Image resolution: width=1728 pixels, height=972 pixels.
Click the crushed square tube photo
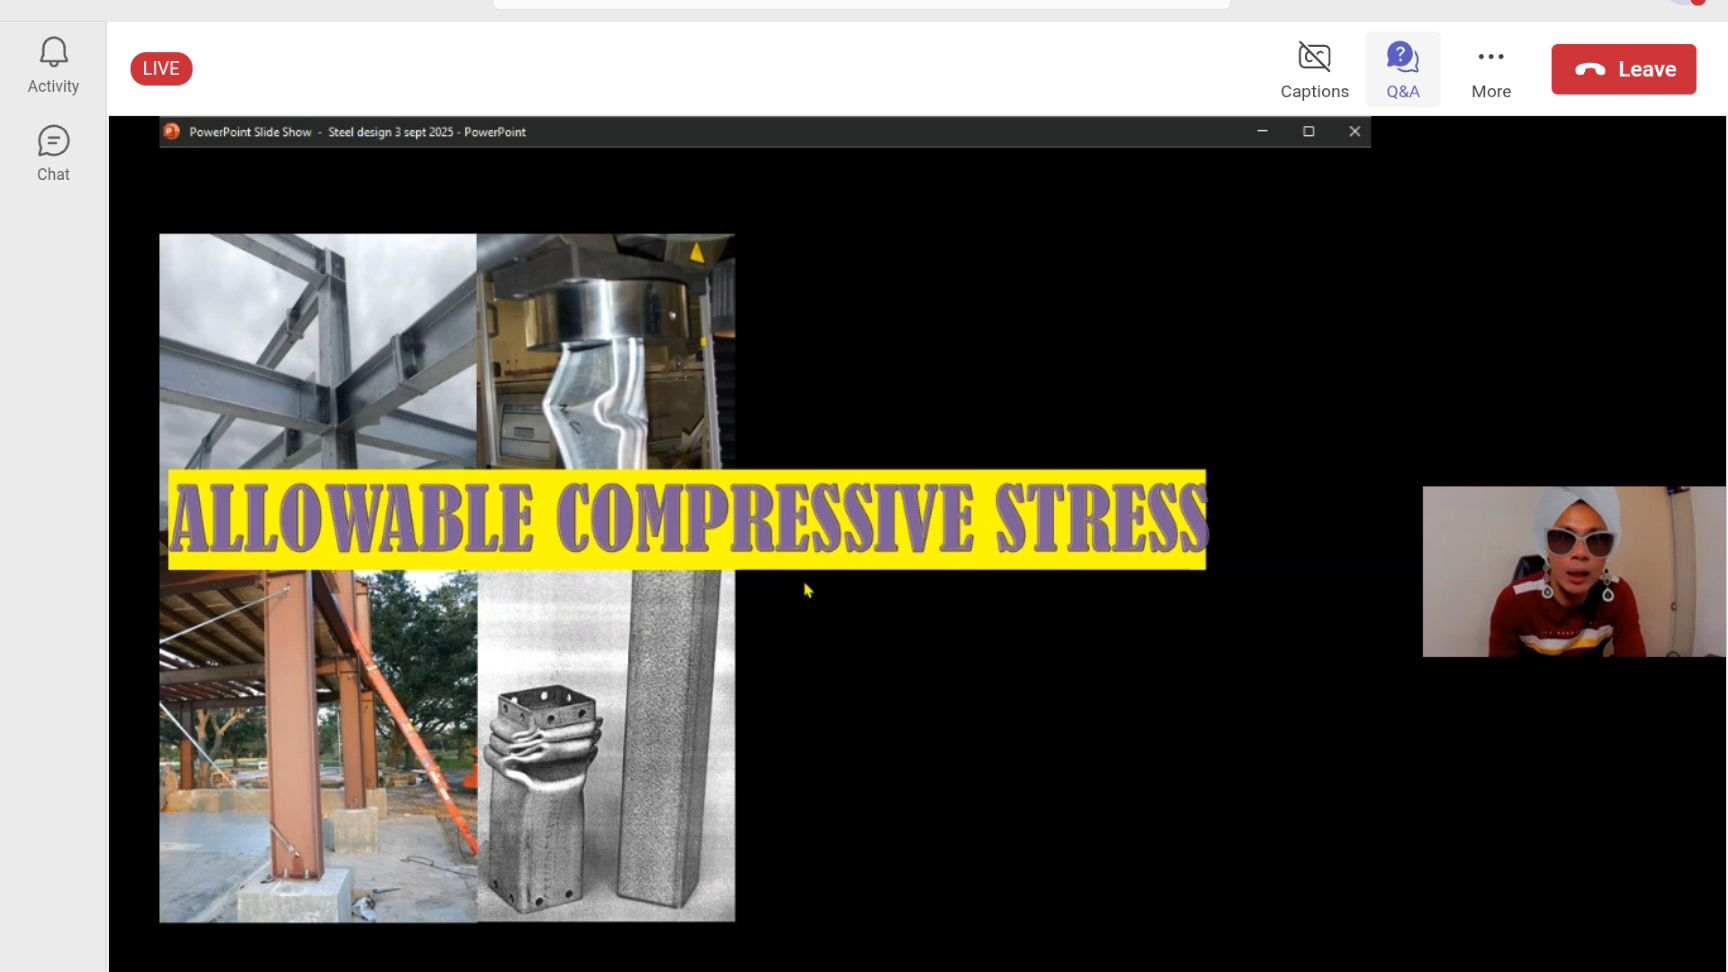(606, 745)
